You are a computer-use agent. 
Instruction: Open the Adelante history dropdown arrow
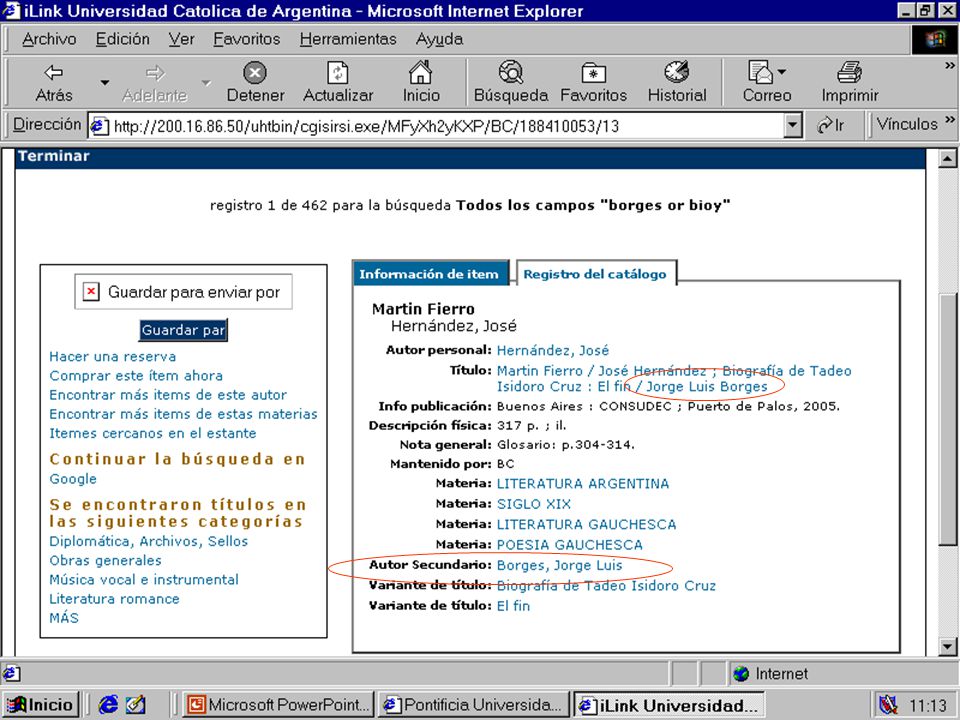tap(206, 83)
